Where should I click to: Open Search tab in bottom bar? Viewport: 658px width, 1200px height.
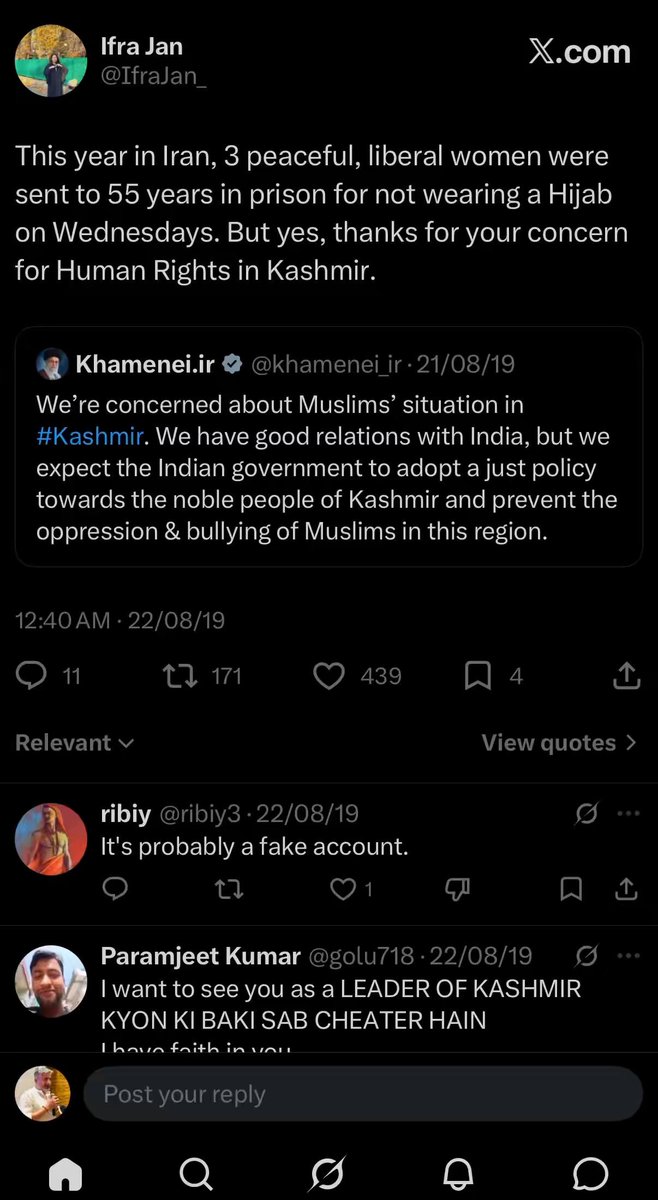(196, 1172)
